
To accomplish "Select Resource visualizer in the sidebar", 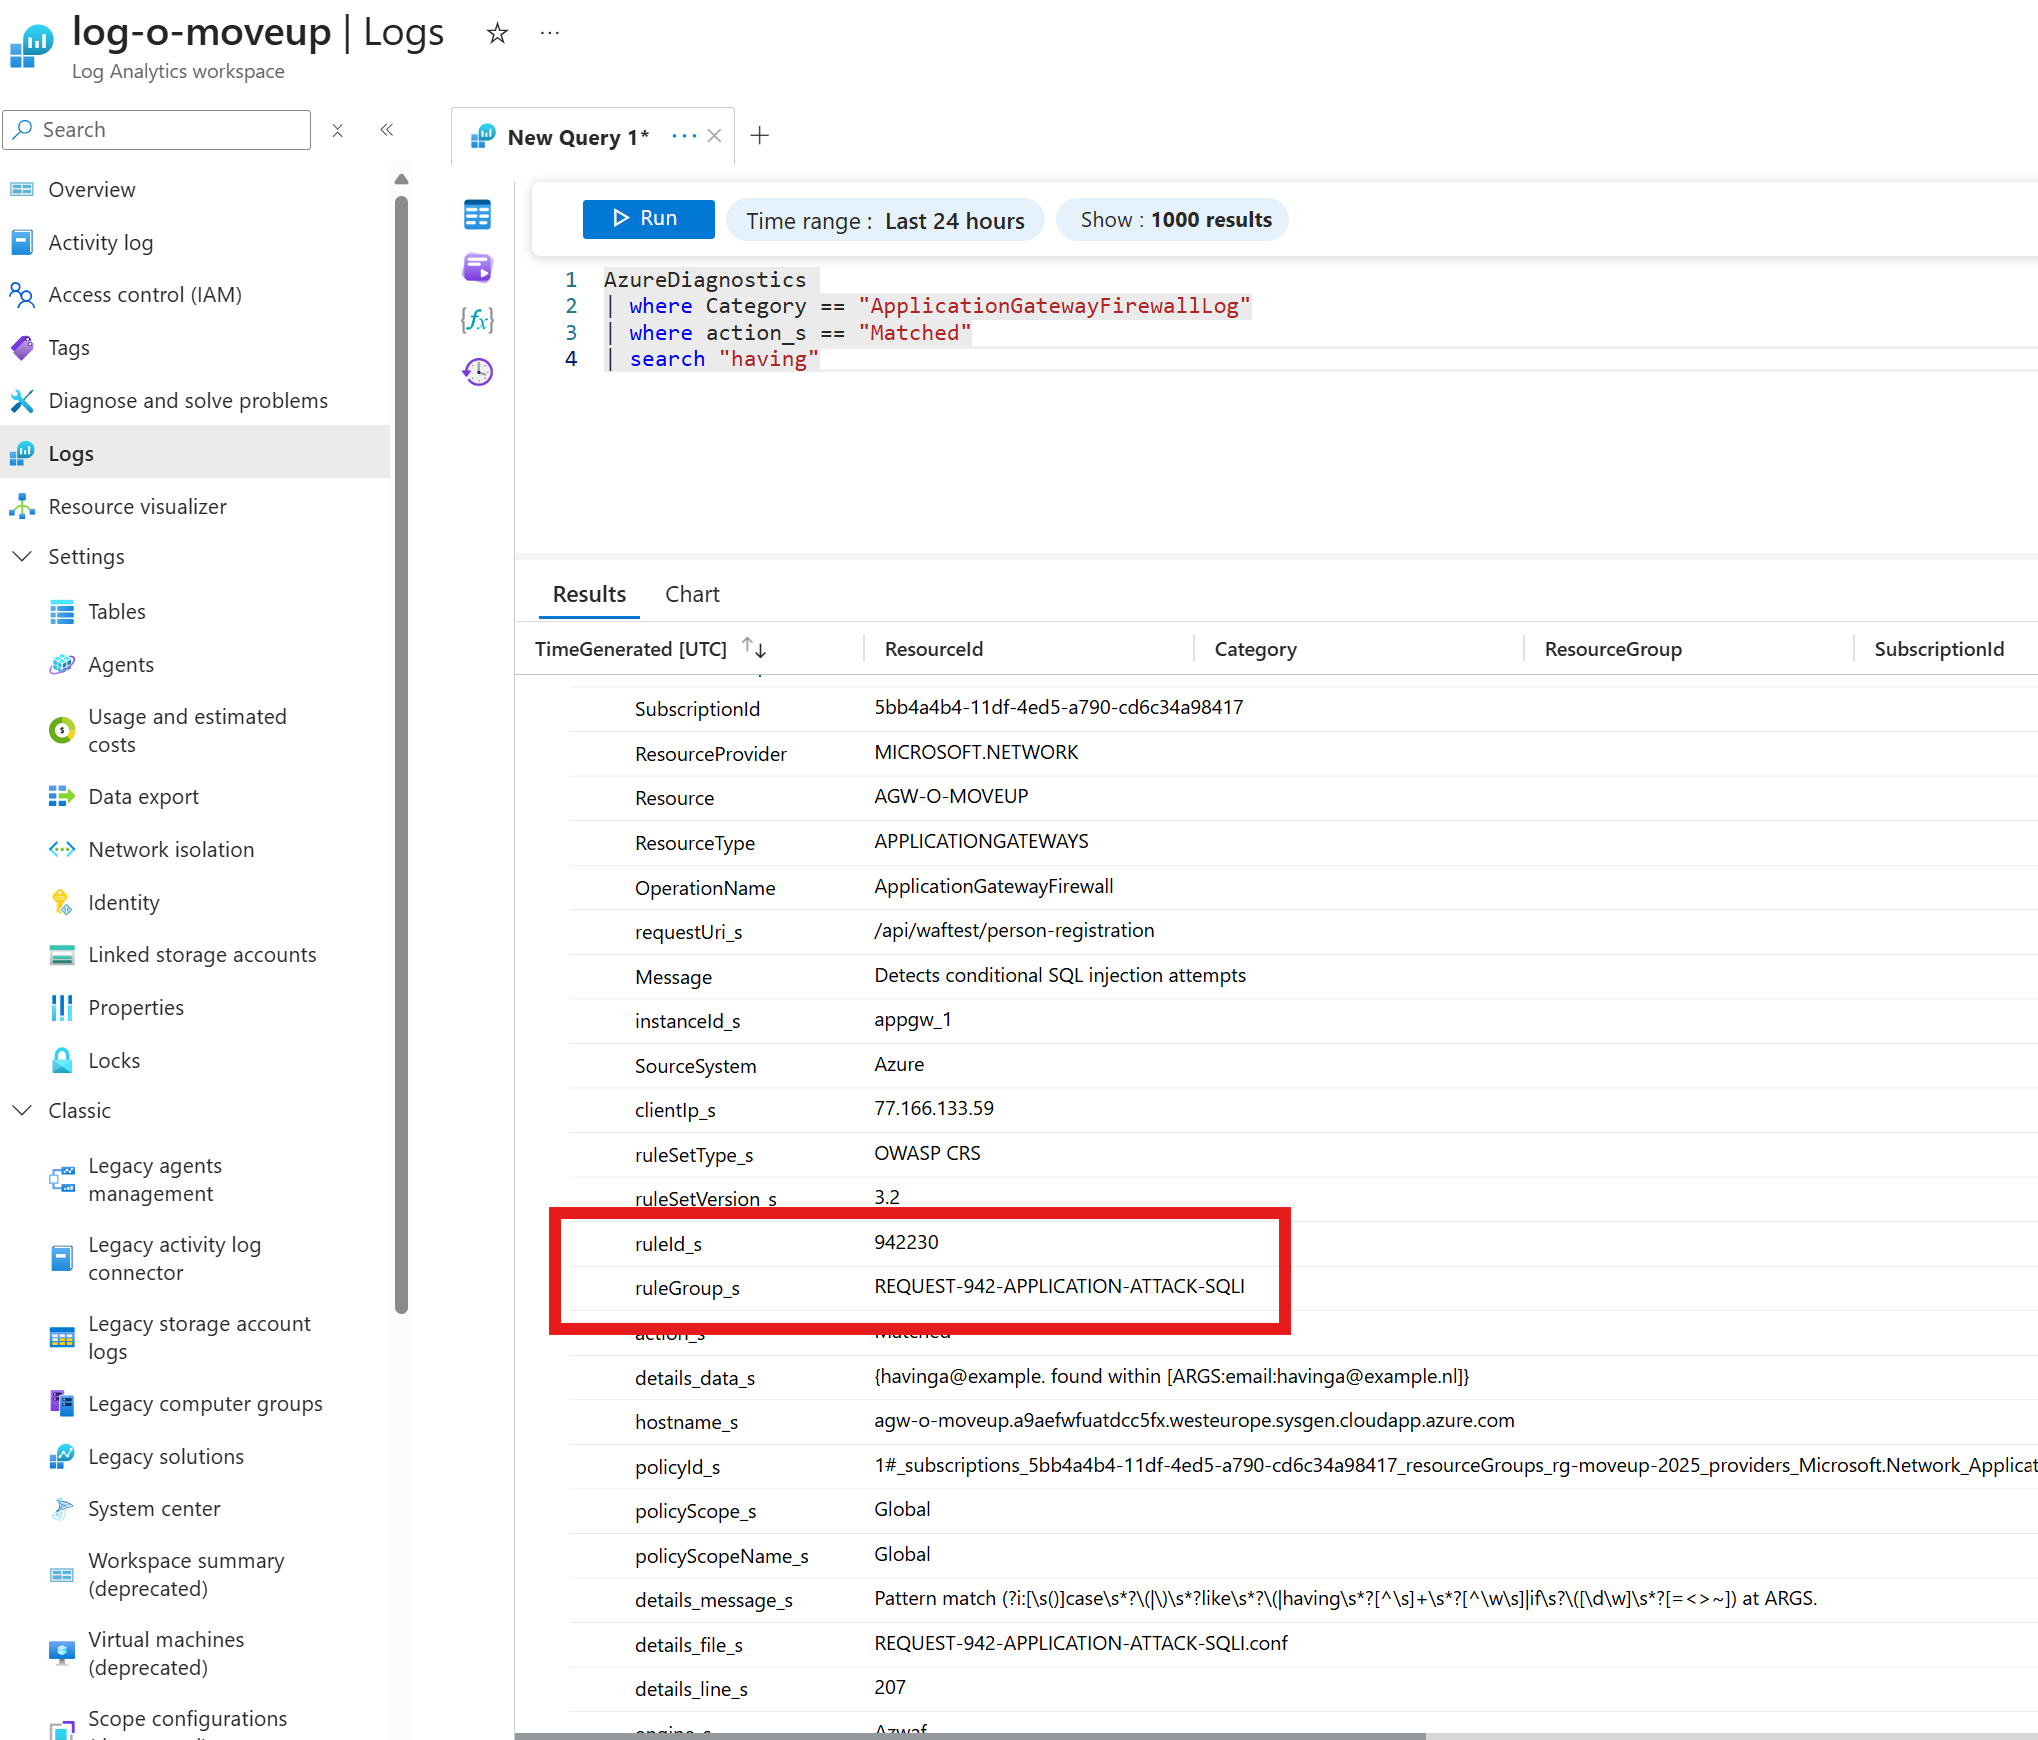I will point(139,506).
